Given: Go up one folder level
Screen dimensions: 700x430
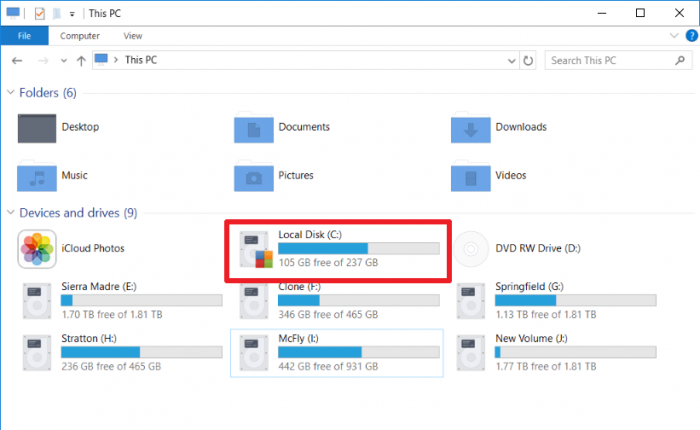Looking at the screenshot, I should tap(81, 60).
